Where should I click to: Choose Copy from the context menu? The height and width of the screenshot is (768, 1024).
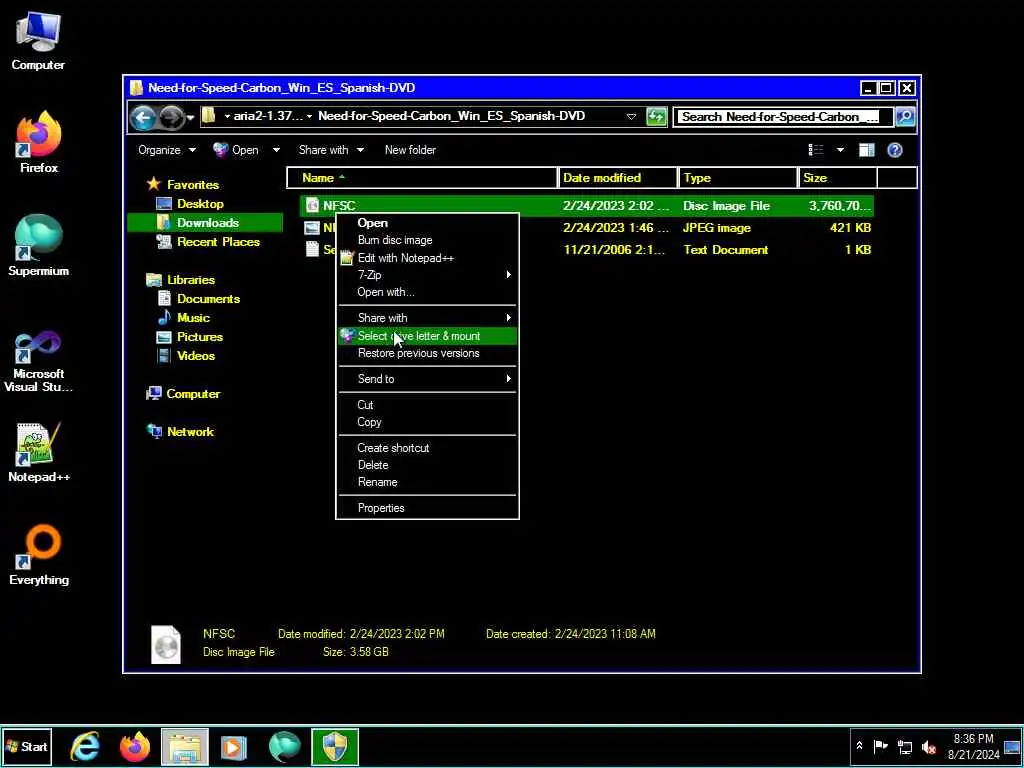tap(427, 422)
